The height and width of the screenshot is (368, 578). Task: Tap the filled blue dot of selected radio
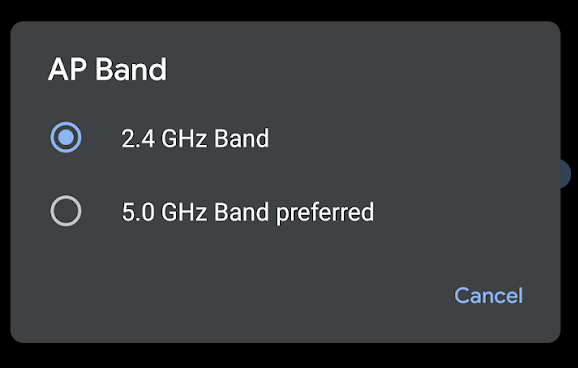coord(66,138)
